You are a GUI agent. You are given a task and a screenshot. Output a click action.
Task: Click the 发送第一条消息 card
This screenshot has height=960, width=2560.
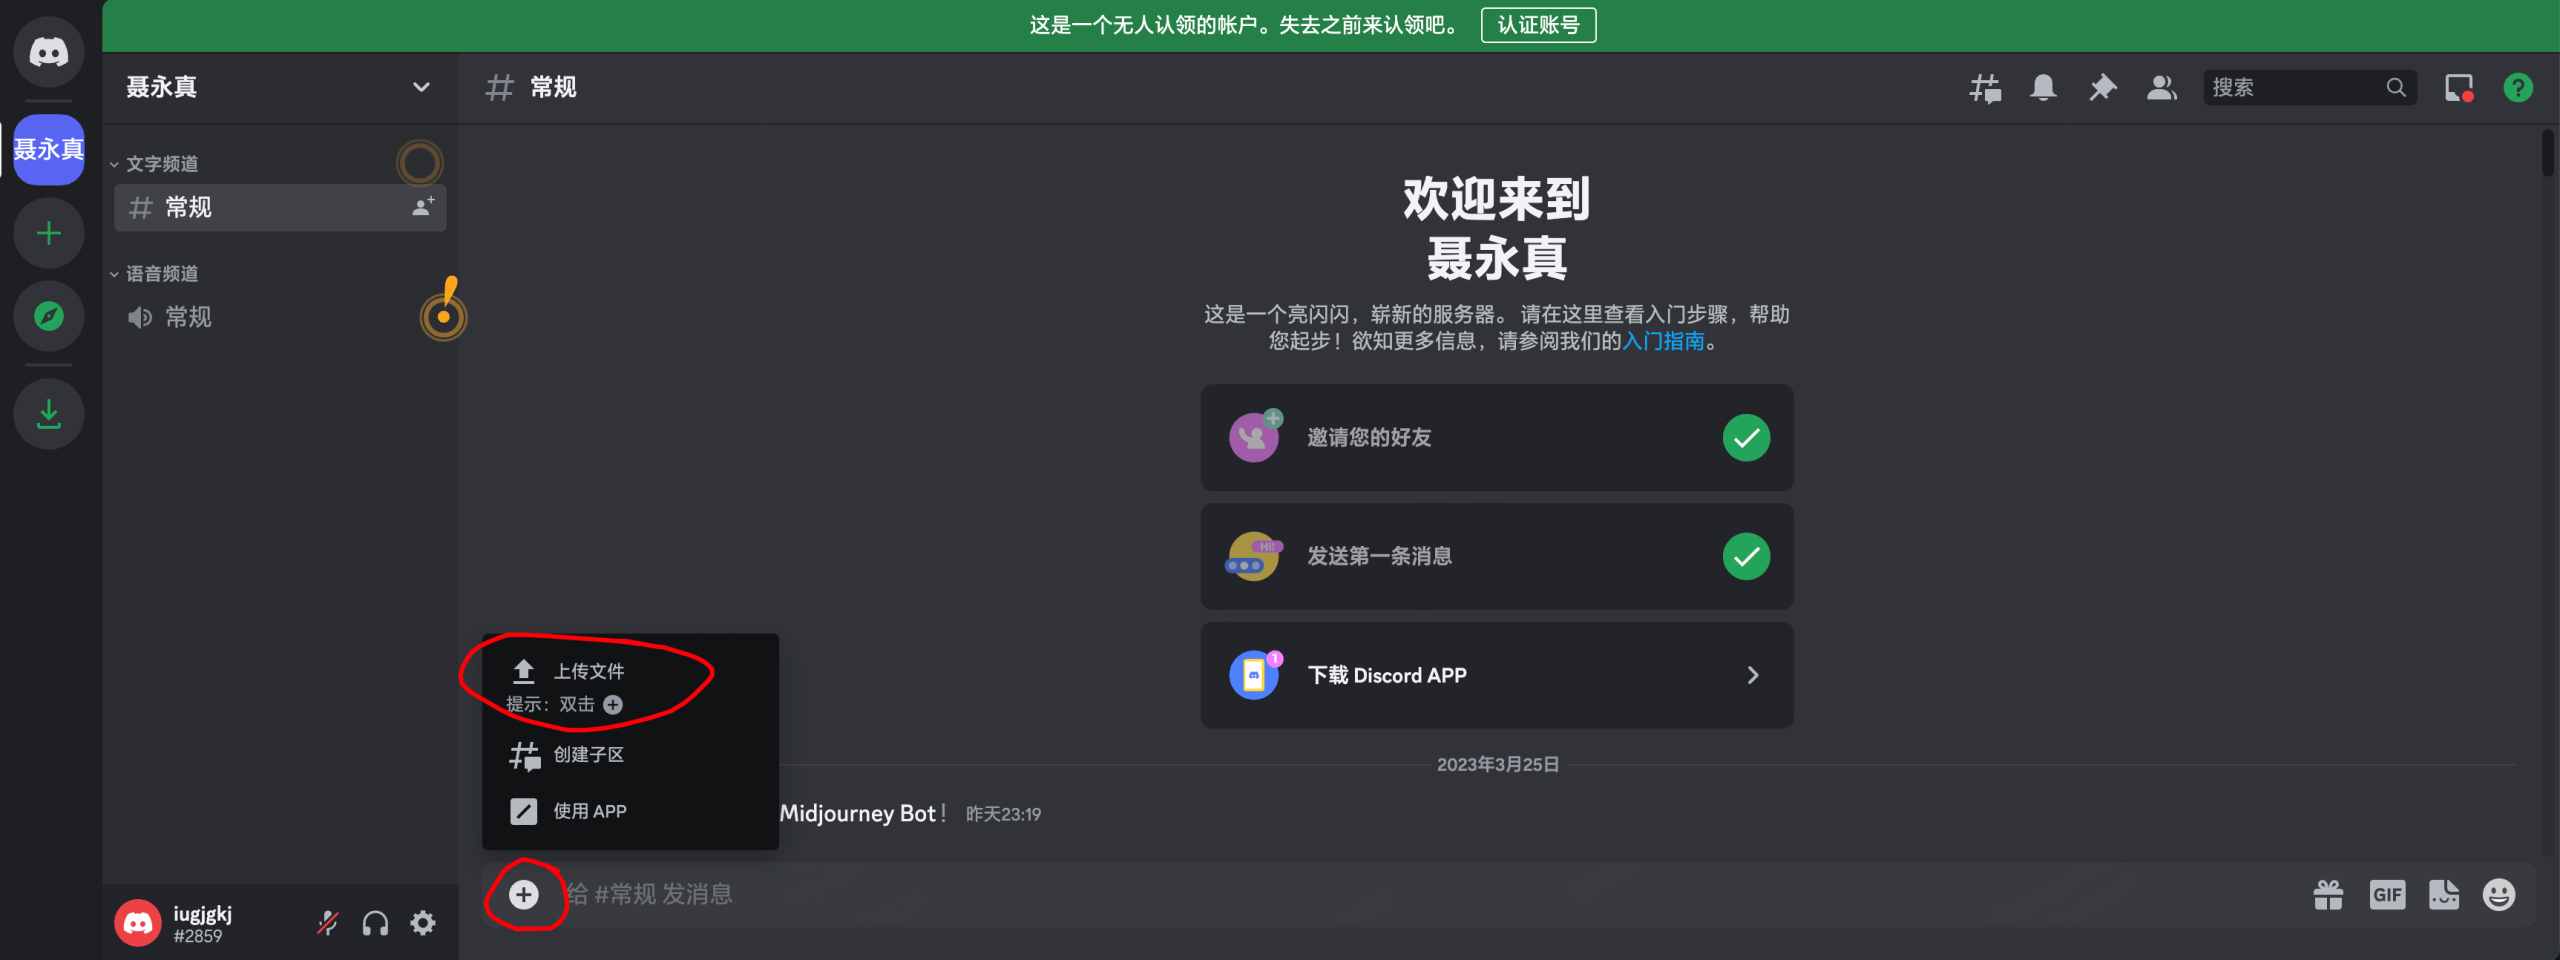click(x=1496, y=556)
